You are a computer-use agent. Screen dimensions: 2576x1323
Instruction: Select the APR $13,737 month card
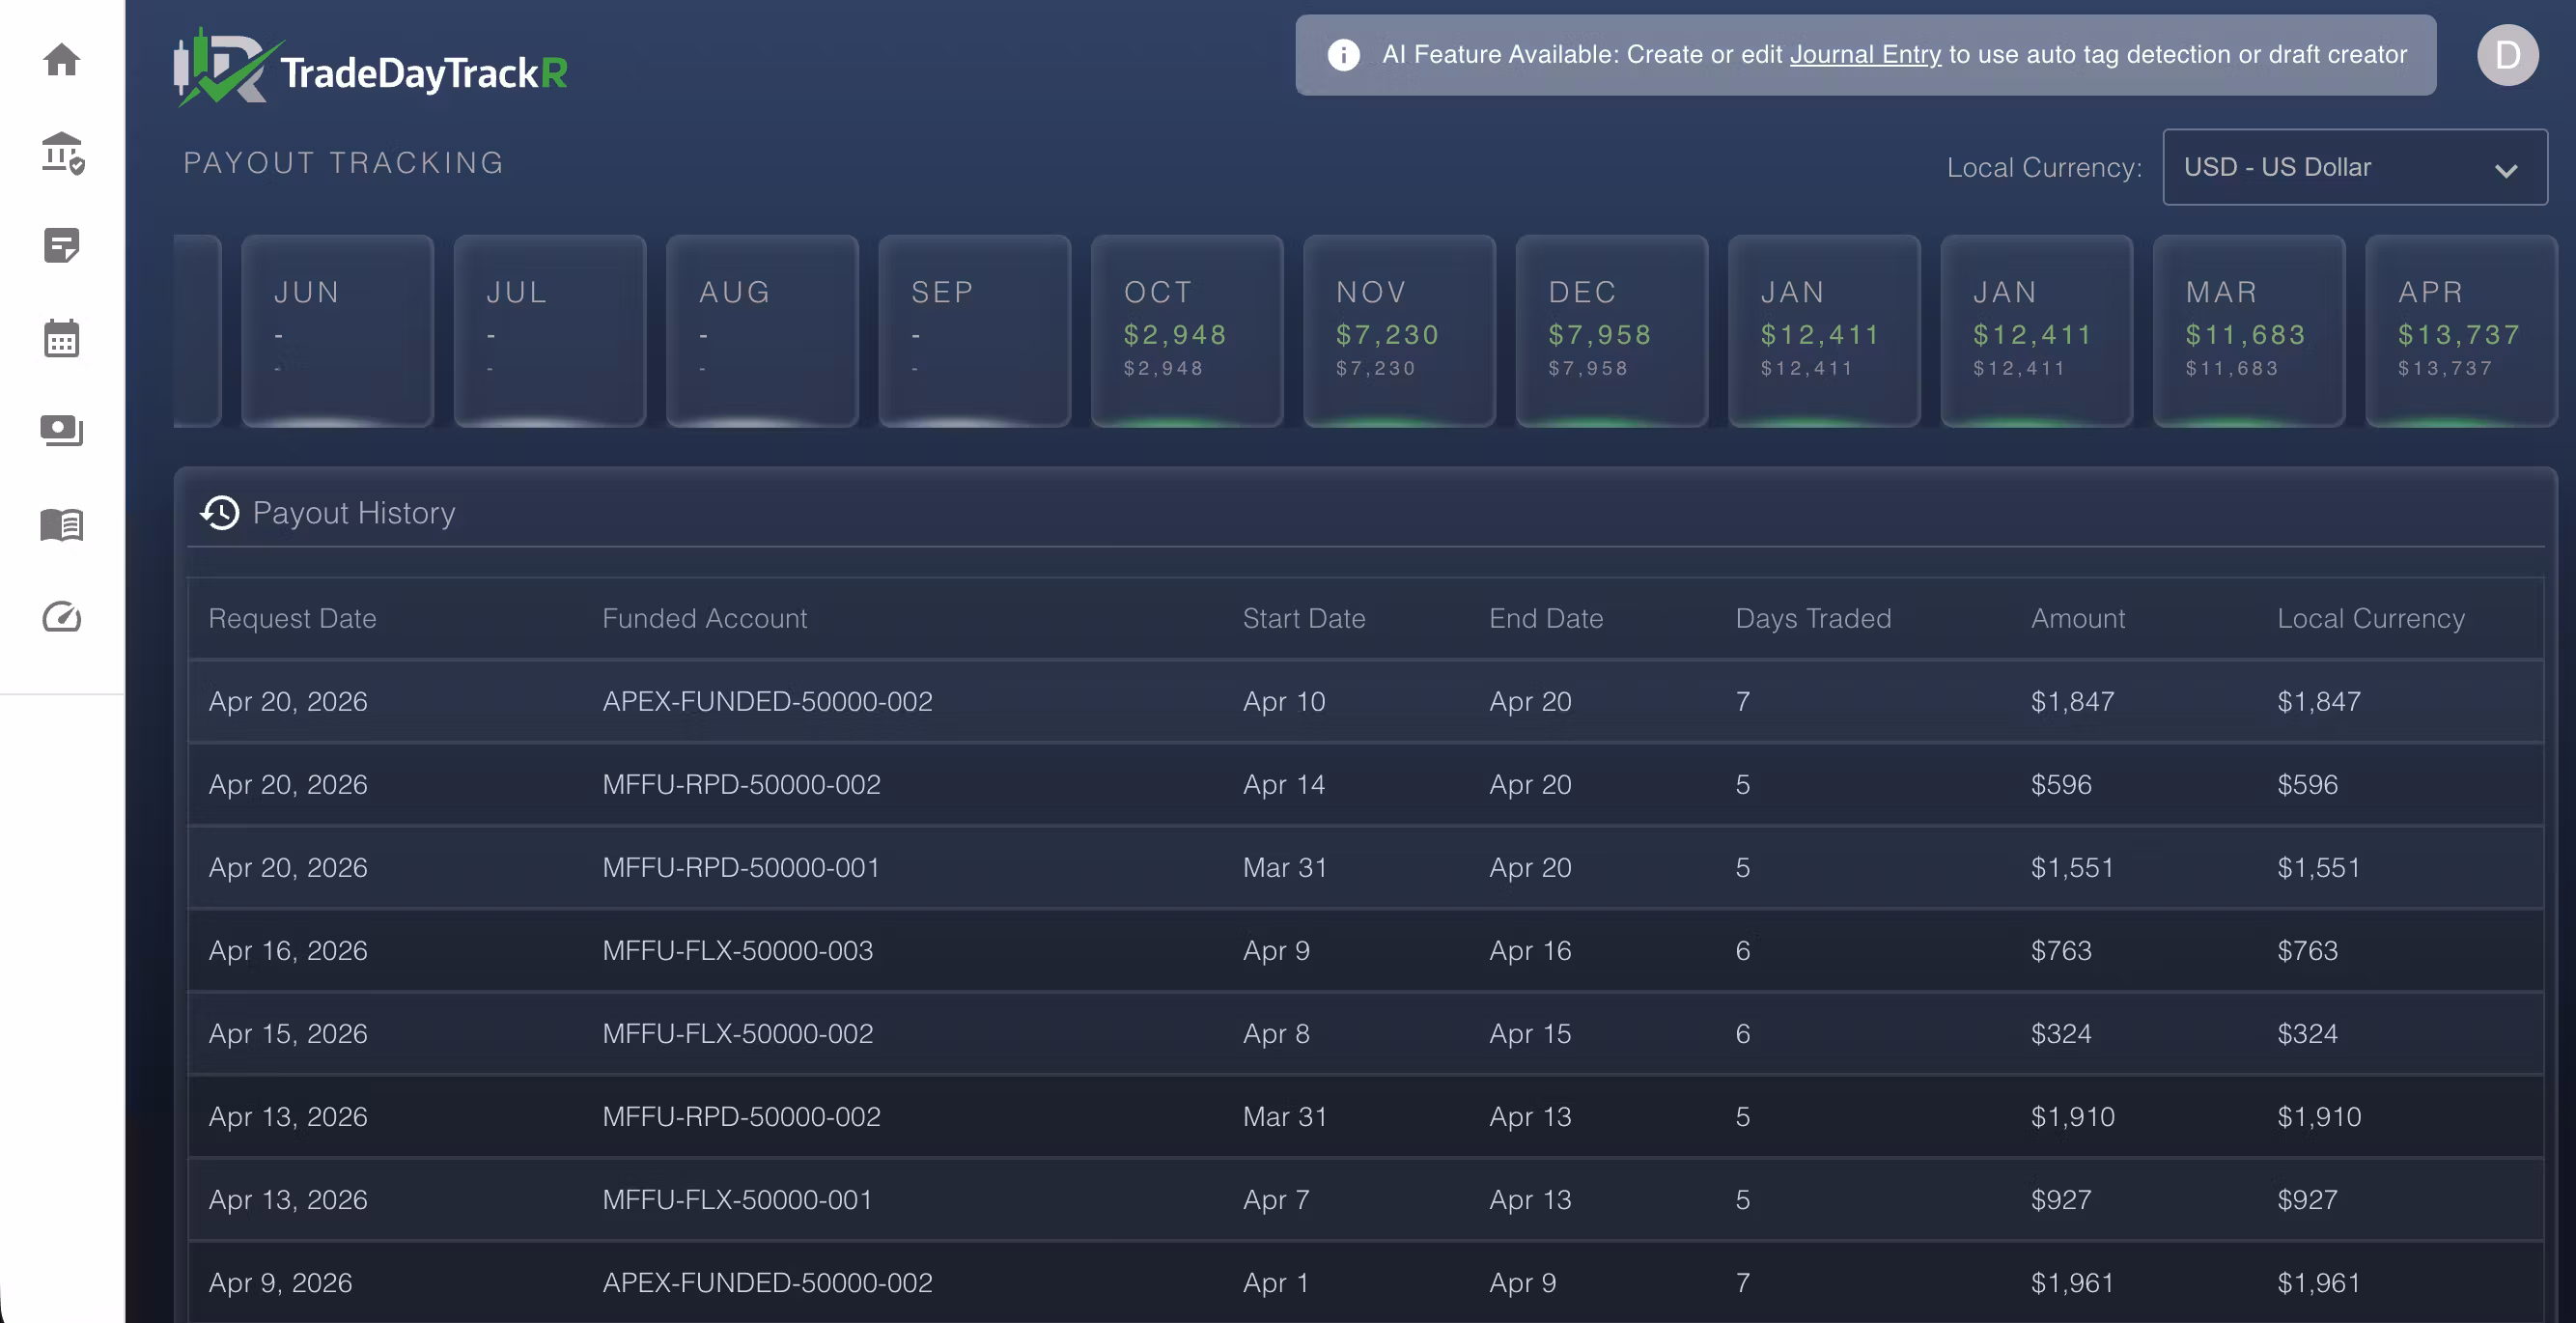click(2459, 331)
